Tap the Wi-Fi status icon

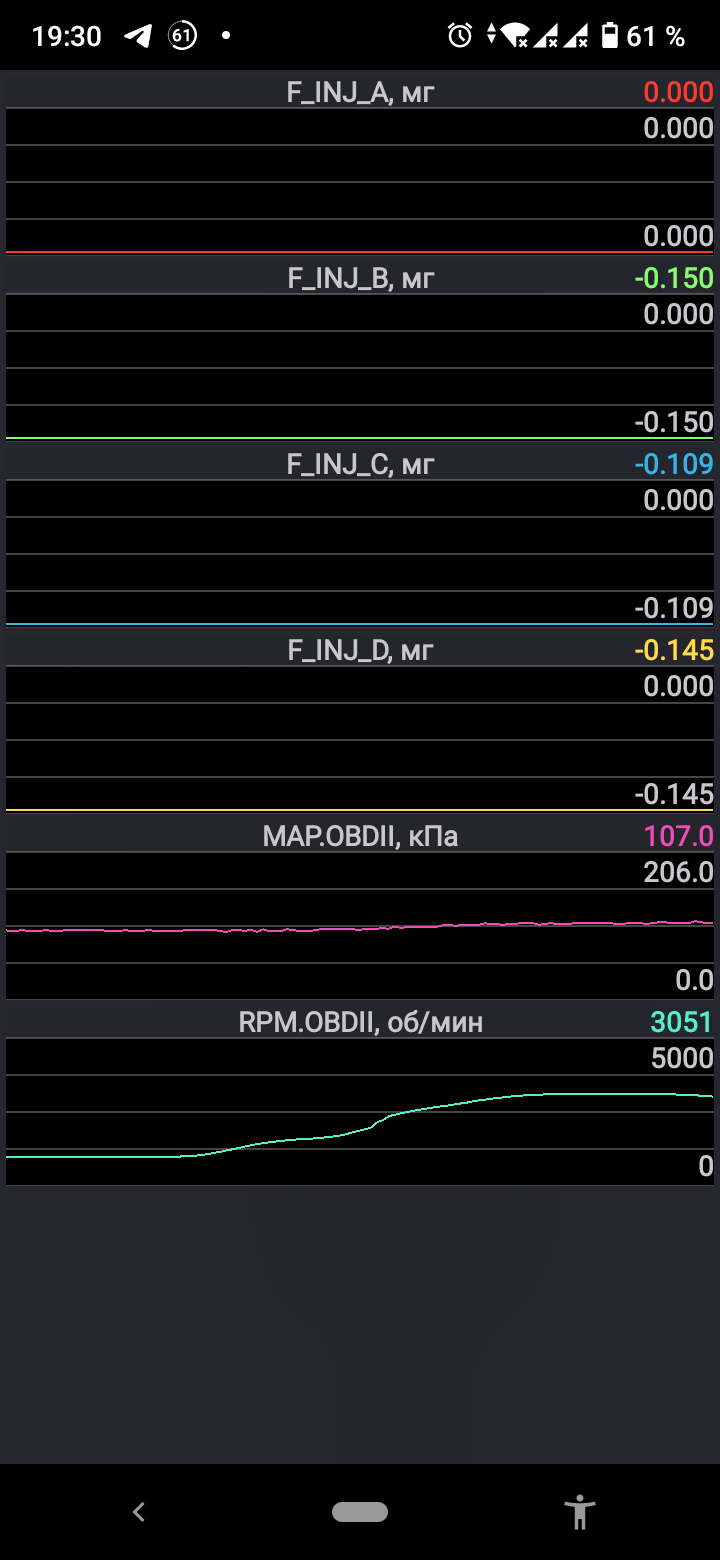coord(515,37)
